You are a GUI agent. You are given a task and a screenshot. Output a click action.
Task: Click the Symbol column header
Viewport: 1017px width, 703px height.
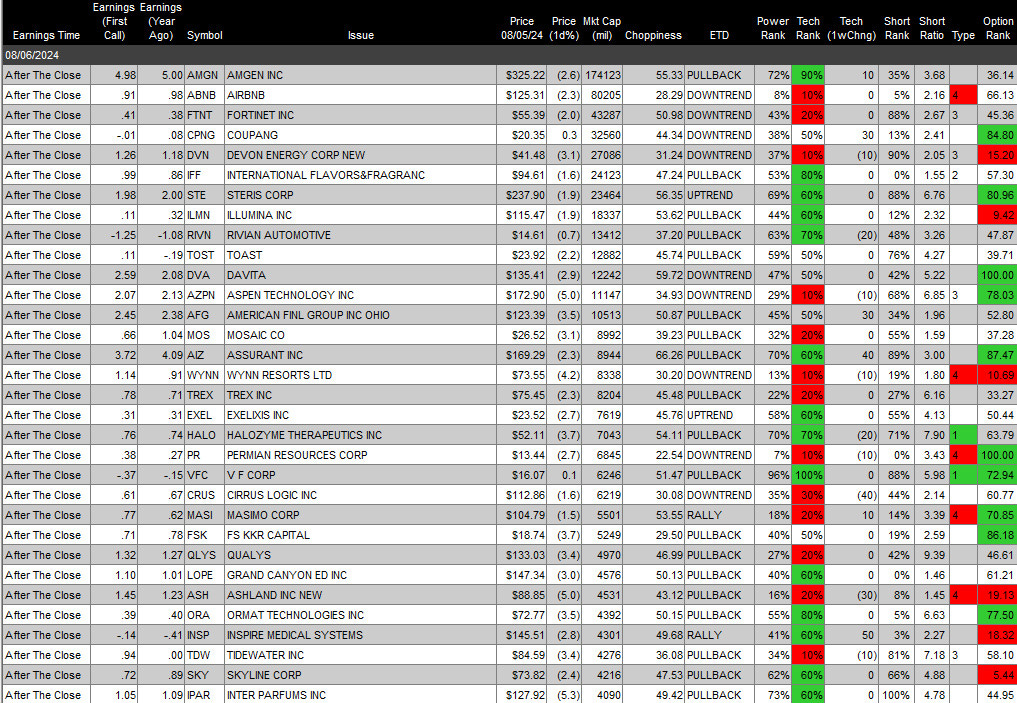pos(204,36)
